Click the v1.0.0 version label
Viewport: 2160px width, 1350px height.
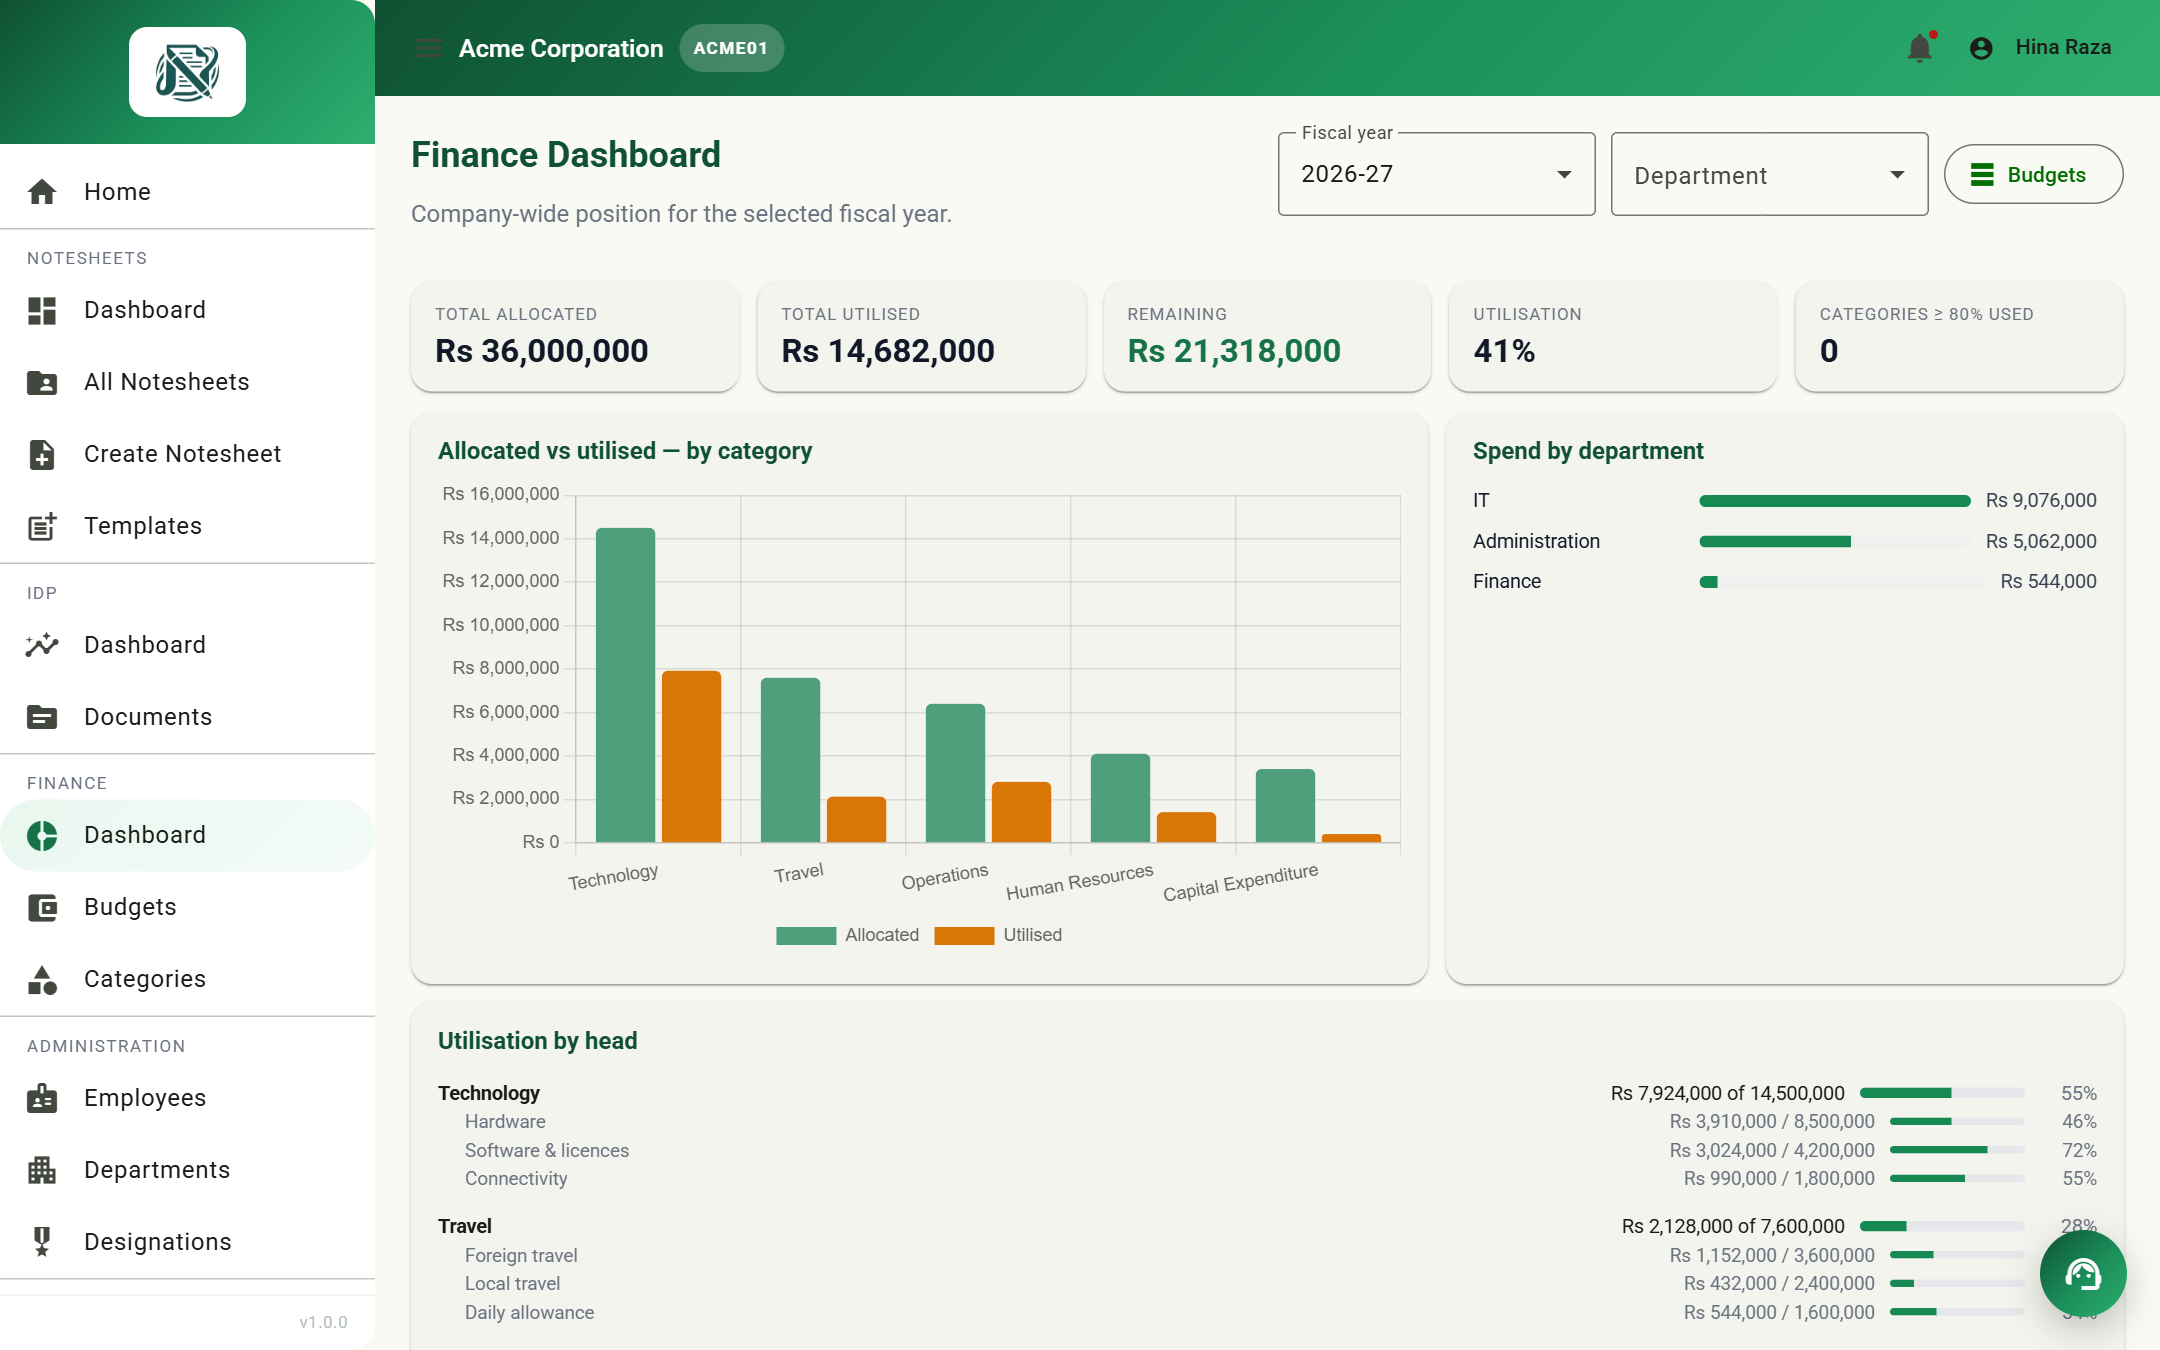point(323,1322)
